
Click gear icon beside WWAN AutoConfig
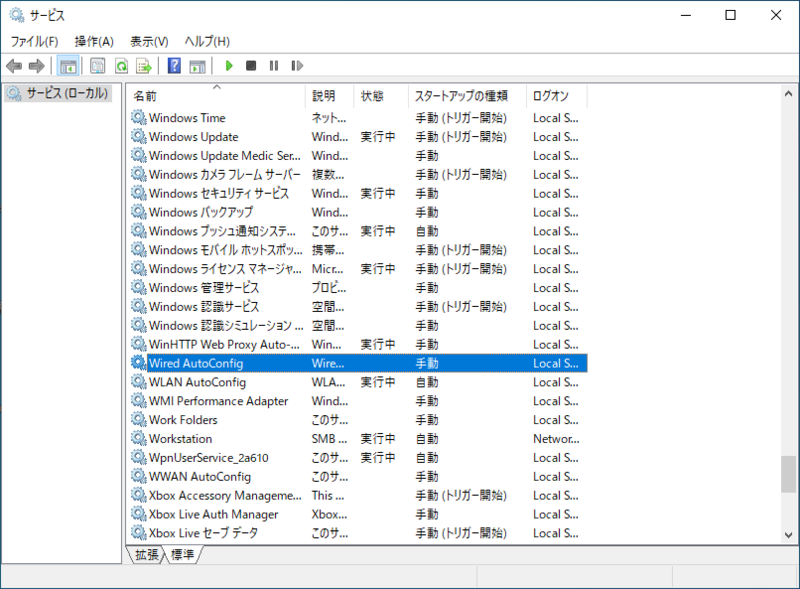click(x=139, y=476)
